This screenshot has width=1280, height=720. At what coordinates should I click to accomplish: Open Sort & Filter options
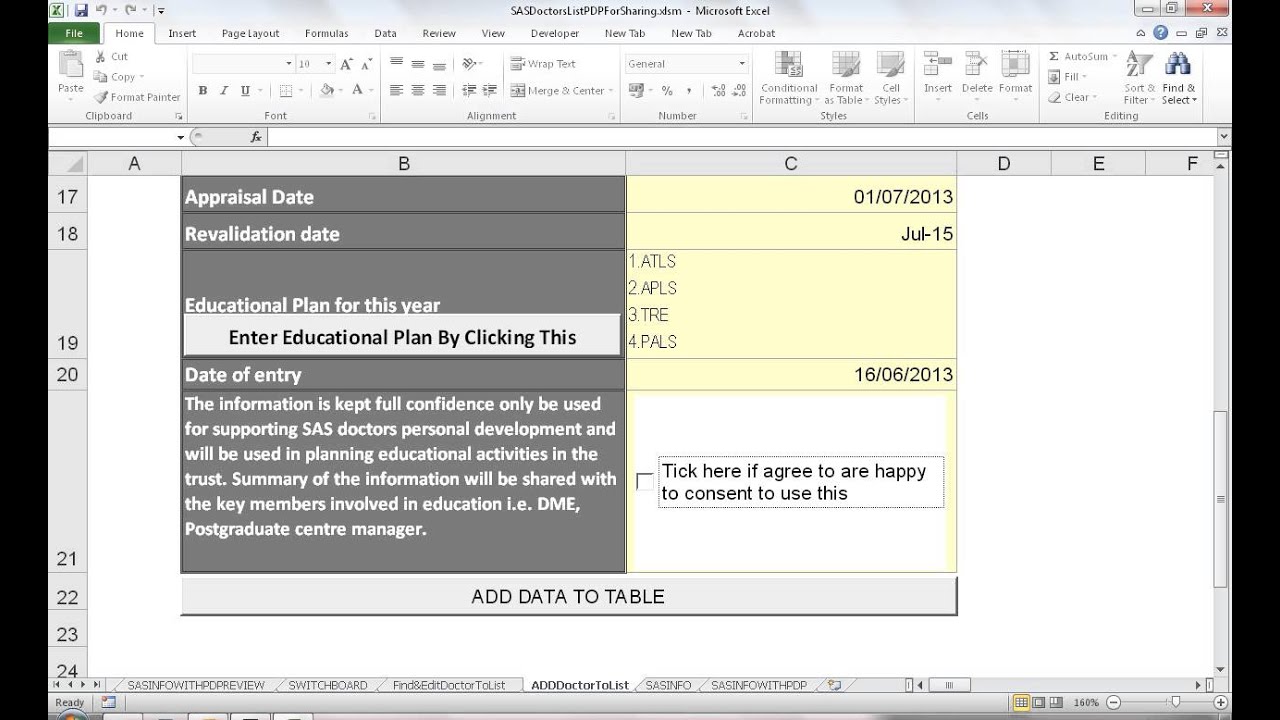[1139, 78]
